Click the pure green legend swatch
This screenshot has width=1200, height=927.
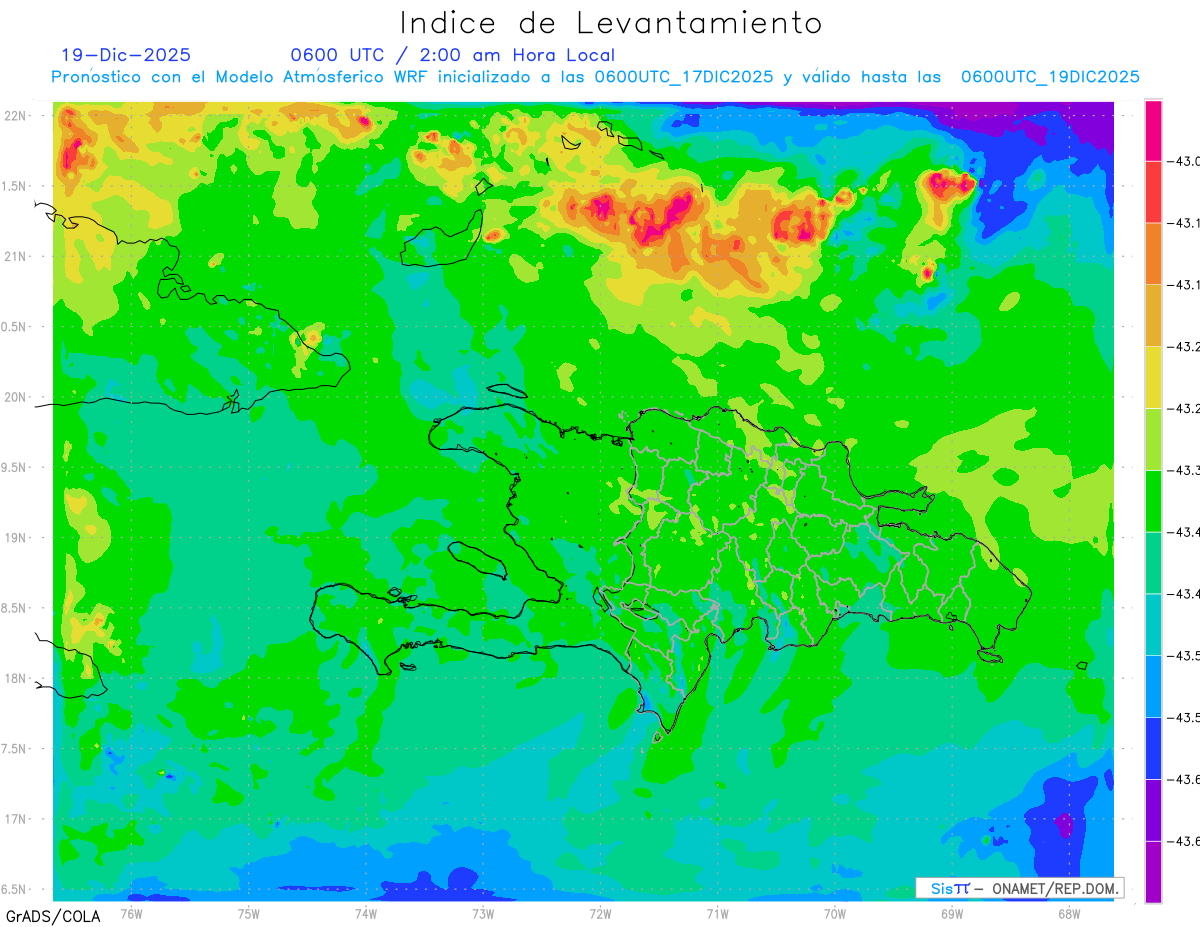(1153, 501)
